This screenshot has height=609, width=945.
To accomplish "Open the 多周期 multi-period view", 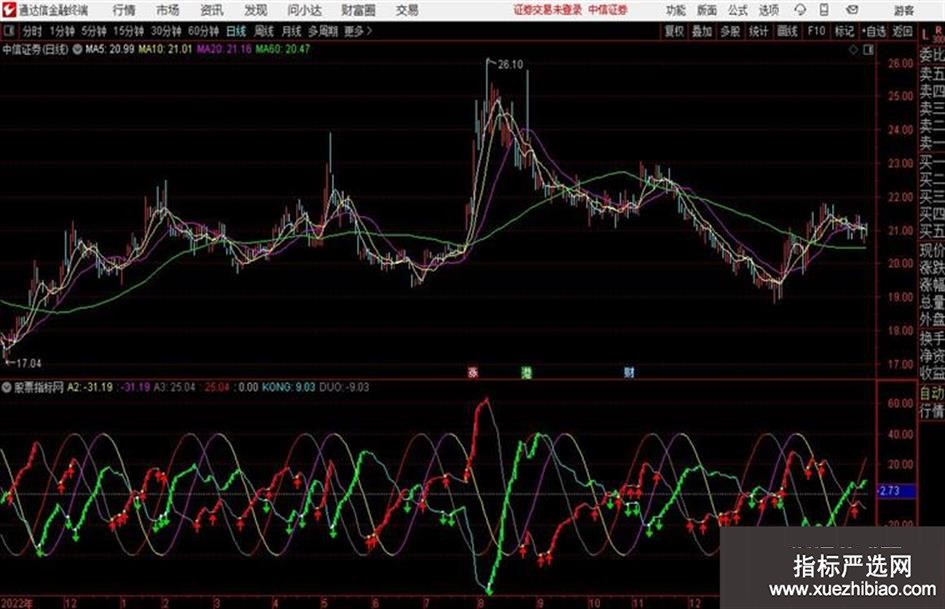I will coord(323,31).
